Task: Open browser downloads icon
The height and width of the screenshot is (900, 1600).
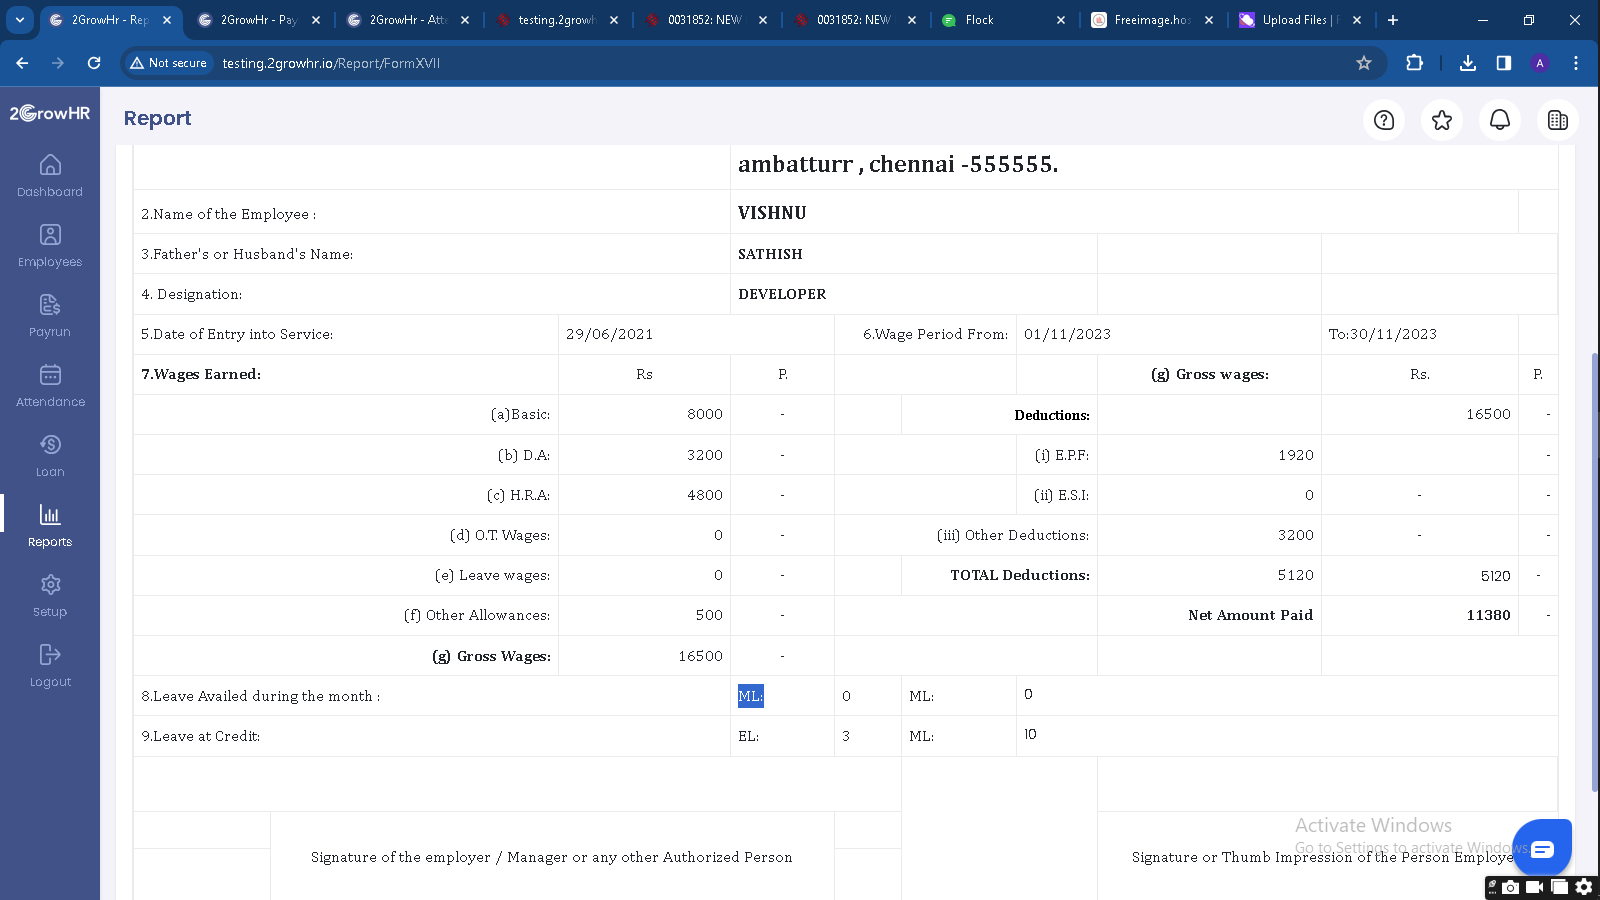Action: point(1468,63)
